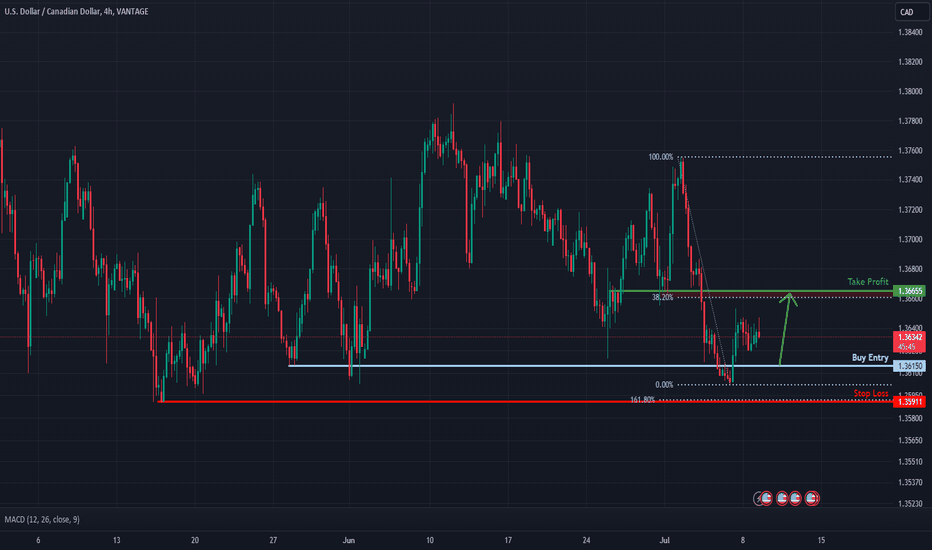The width and height of the screenshot is (932, 550).
Task: Click the 1.35510 price axis label
Action: pos(910,461)
